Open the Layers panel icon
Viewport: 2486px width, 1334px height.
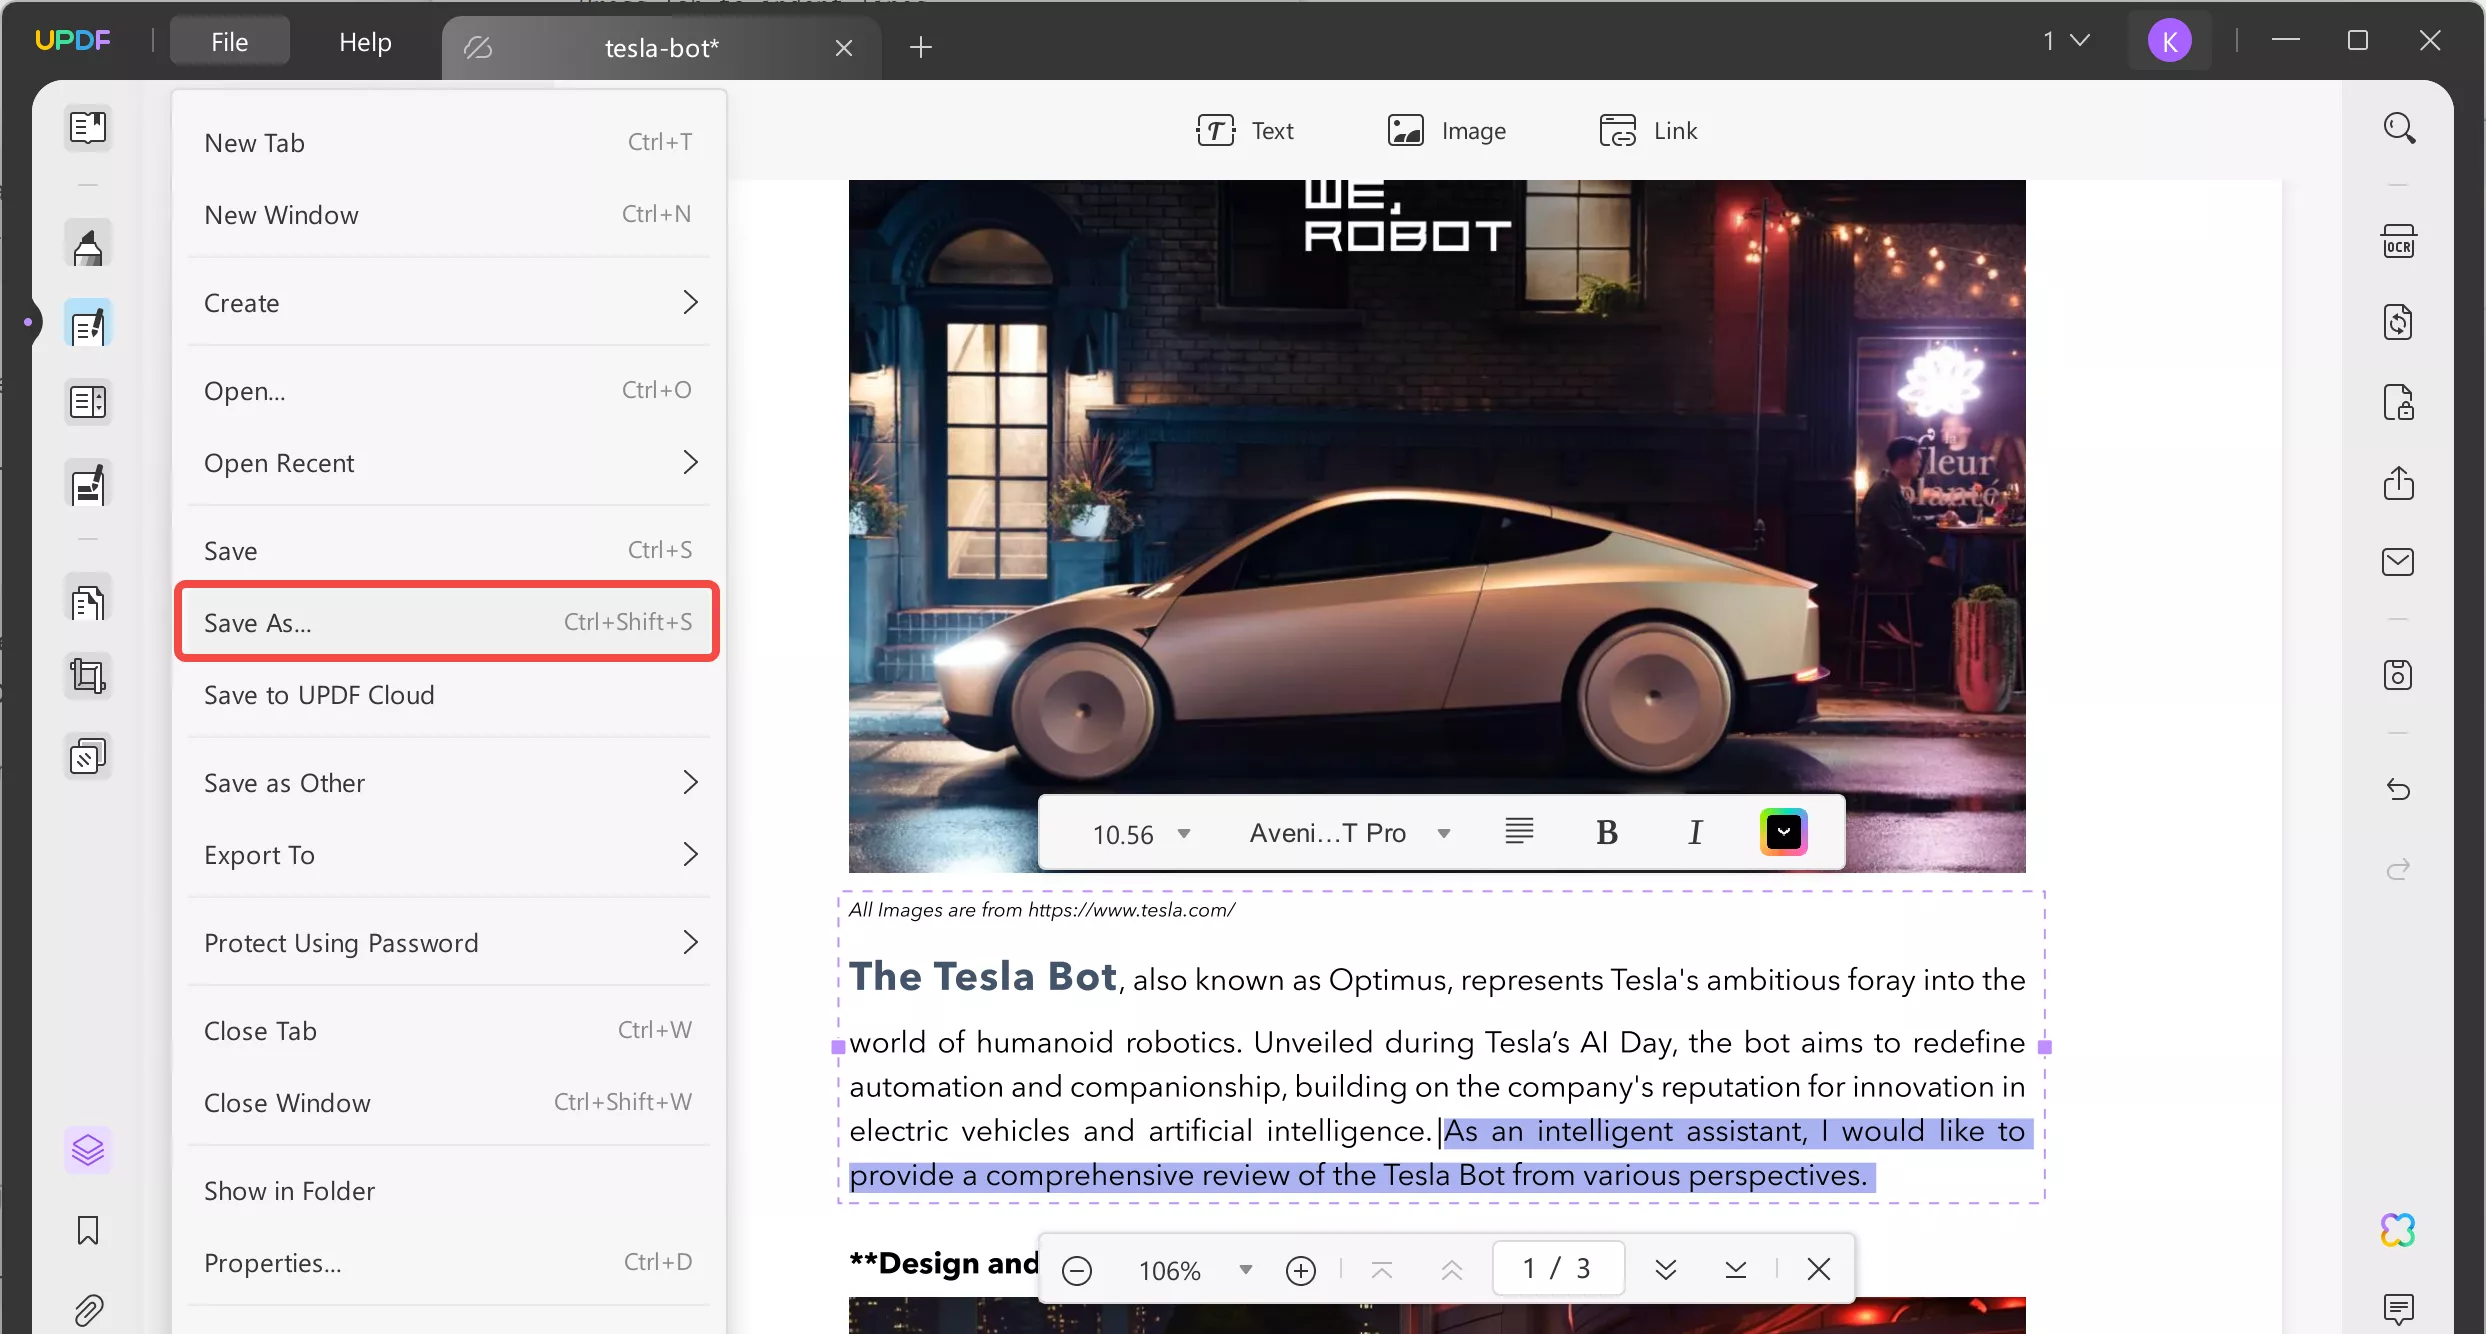88,1150
